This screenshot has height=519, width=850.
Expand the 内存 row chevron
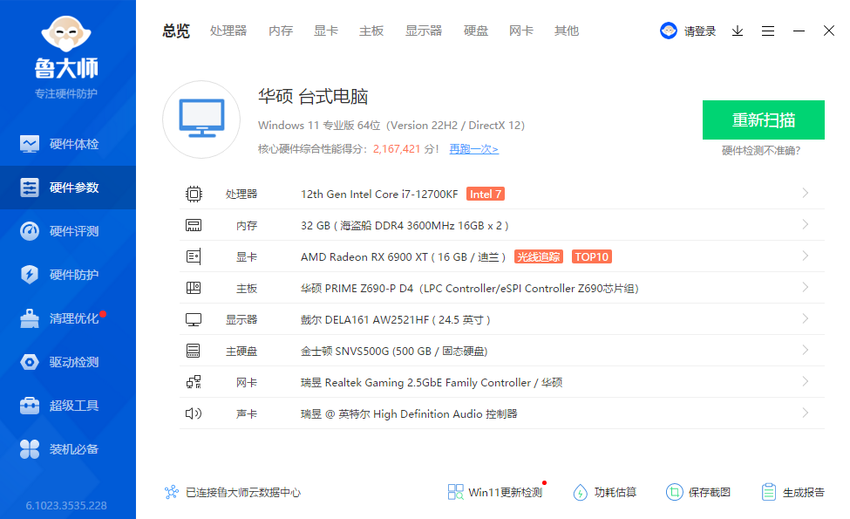805,225
